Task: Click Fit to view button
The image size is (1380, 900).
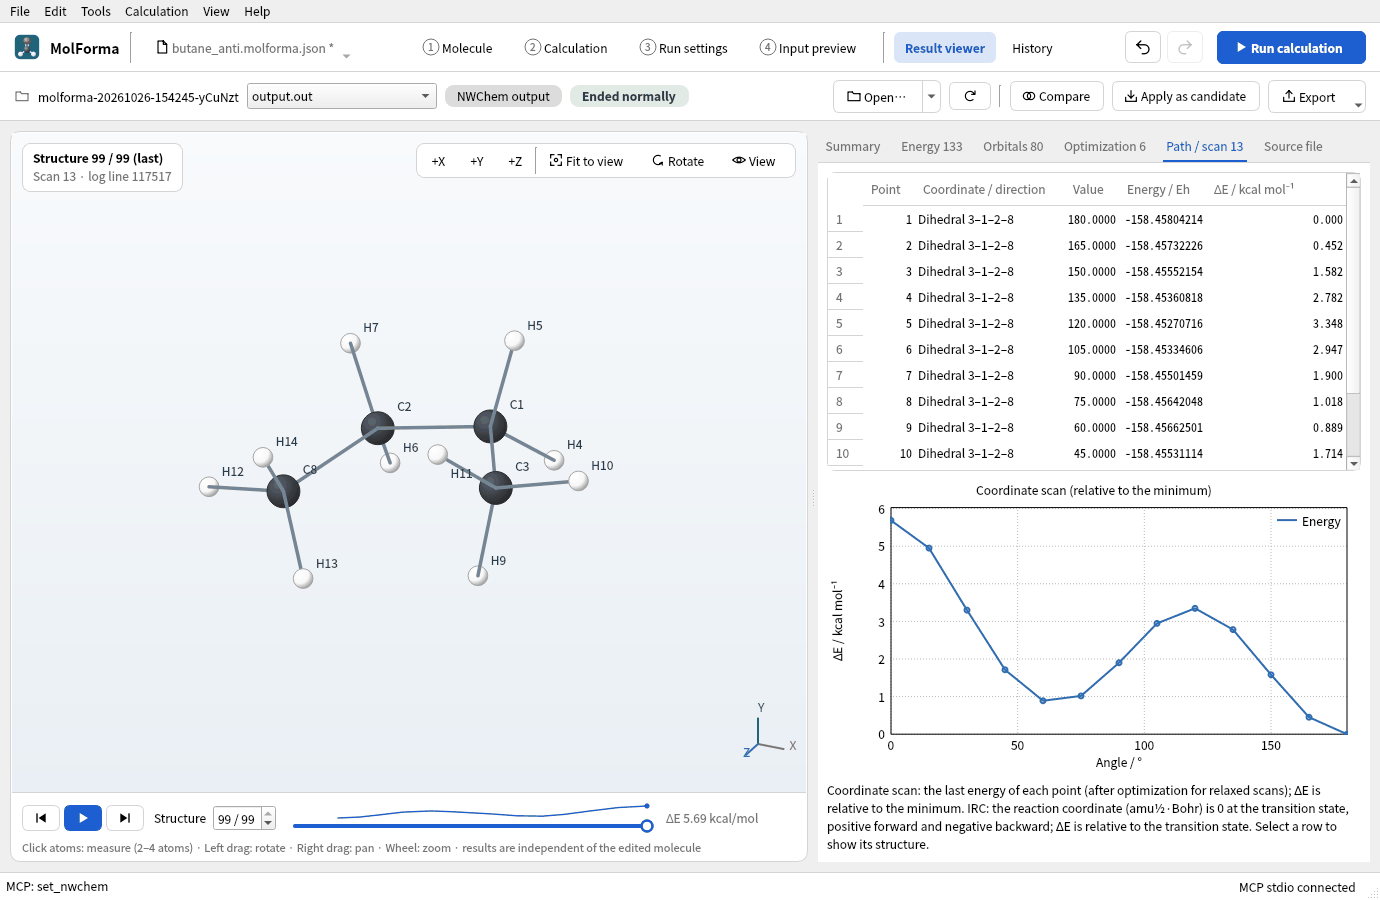Action: pos(586,161)
